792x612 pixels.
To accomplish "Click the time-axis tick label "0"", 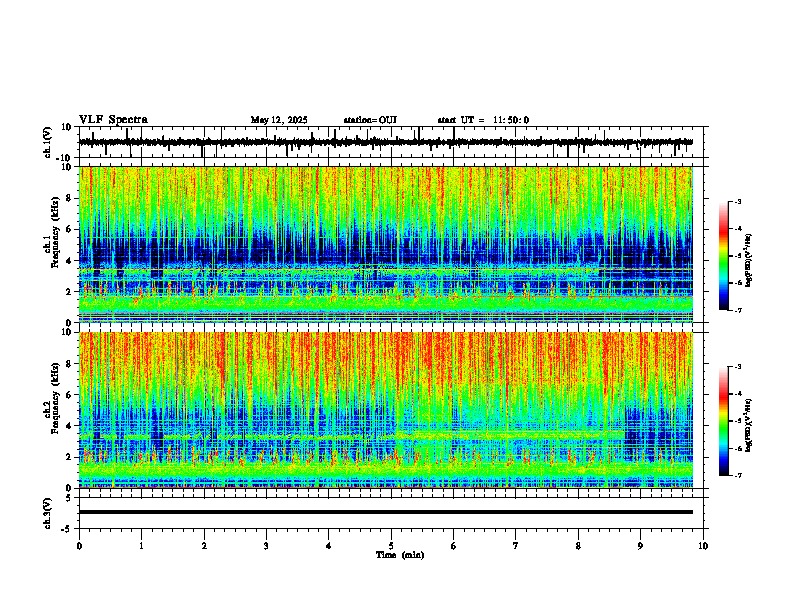I will coord(79,546).
